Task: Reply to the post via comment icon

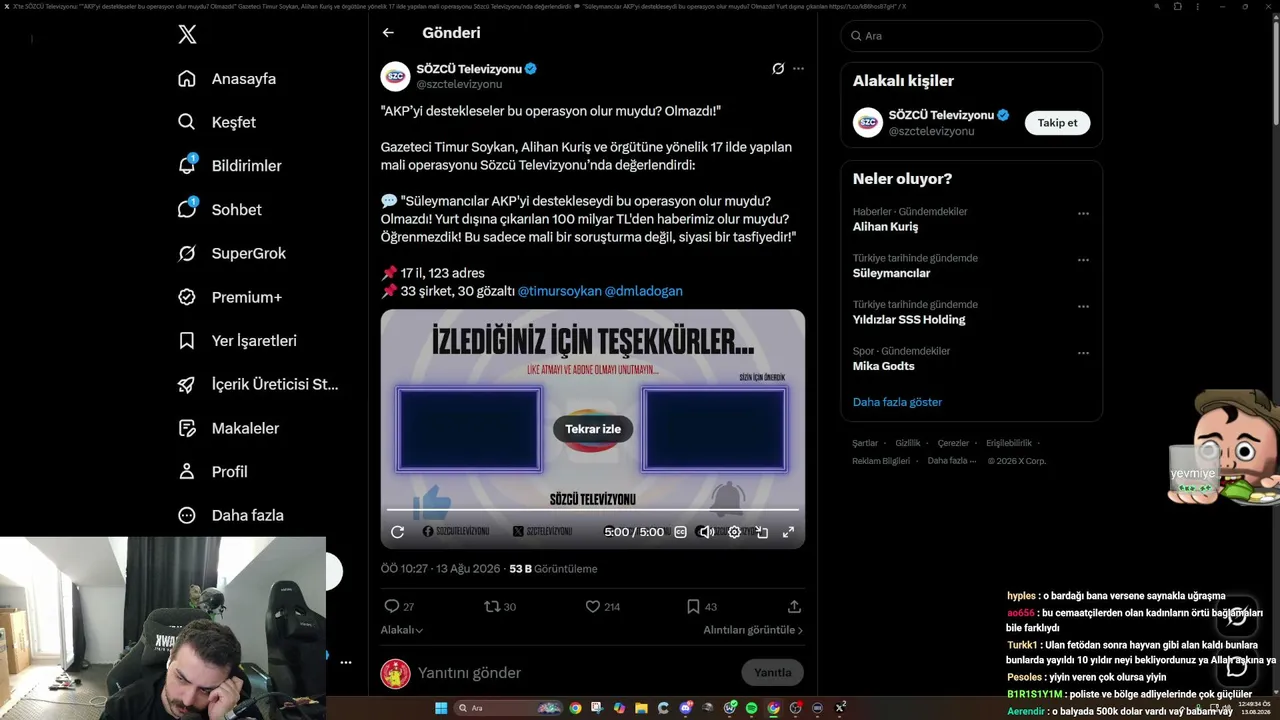Action: click(x=392, y=606)
